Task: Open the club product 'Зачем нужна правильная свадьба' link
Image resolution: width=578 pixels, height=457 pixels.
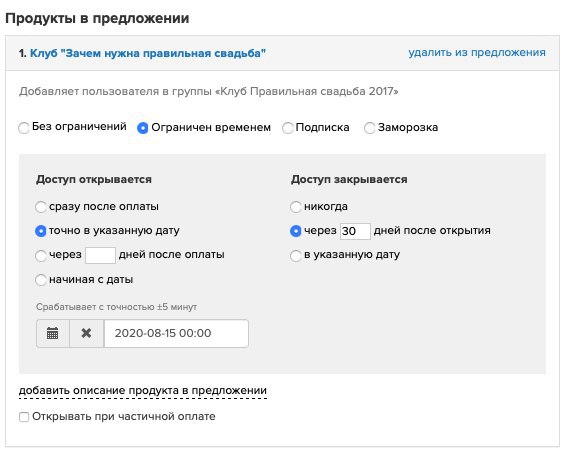Action: [x=147, y=53]
